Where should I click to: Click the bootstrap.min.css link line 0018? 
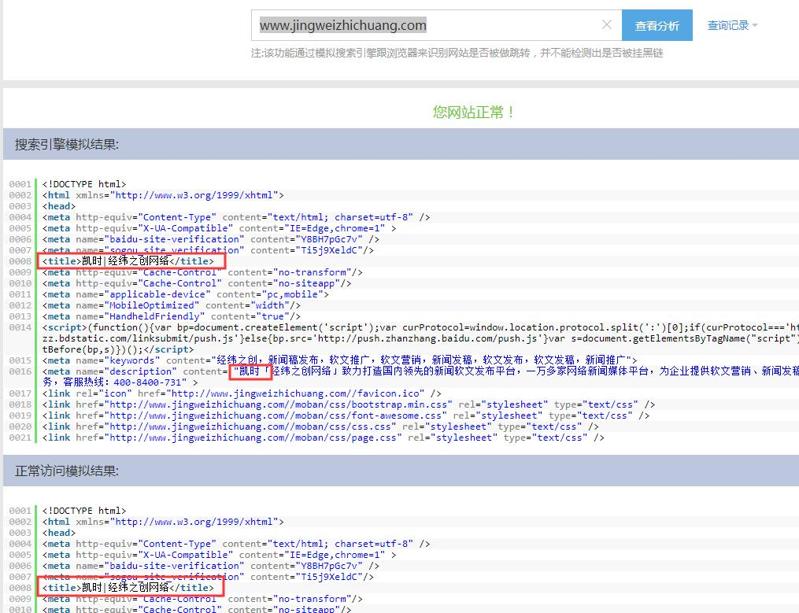[x=349, y=405]
